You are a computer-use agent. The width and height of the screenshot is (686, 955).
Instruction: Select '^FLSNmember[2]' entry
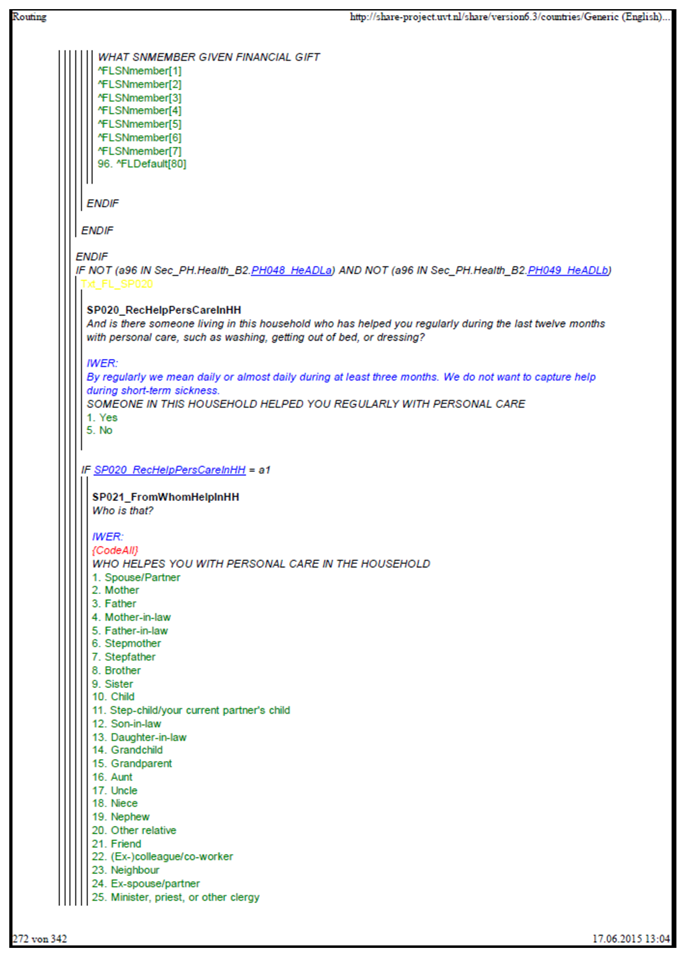140,85
